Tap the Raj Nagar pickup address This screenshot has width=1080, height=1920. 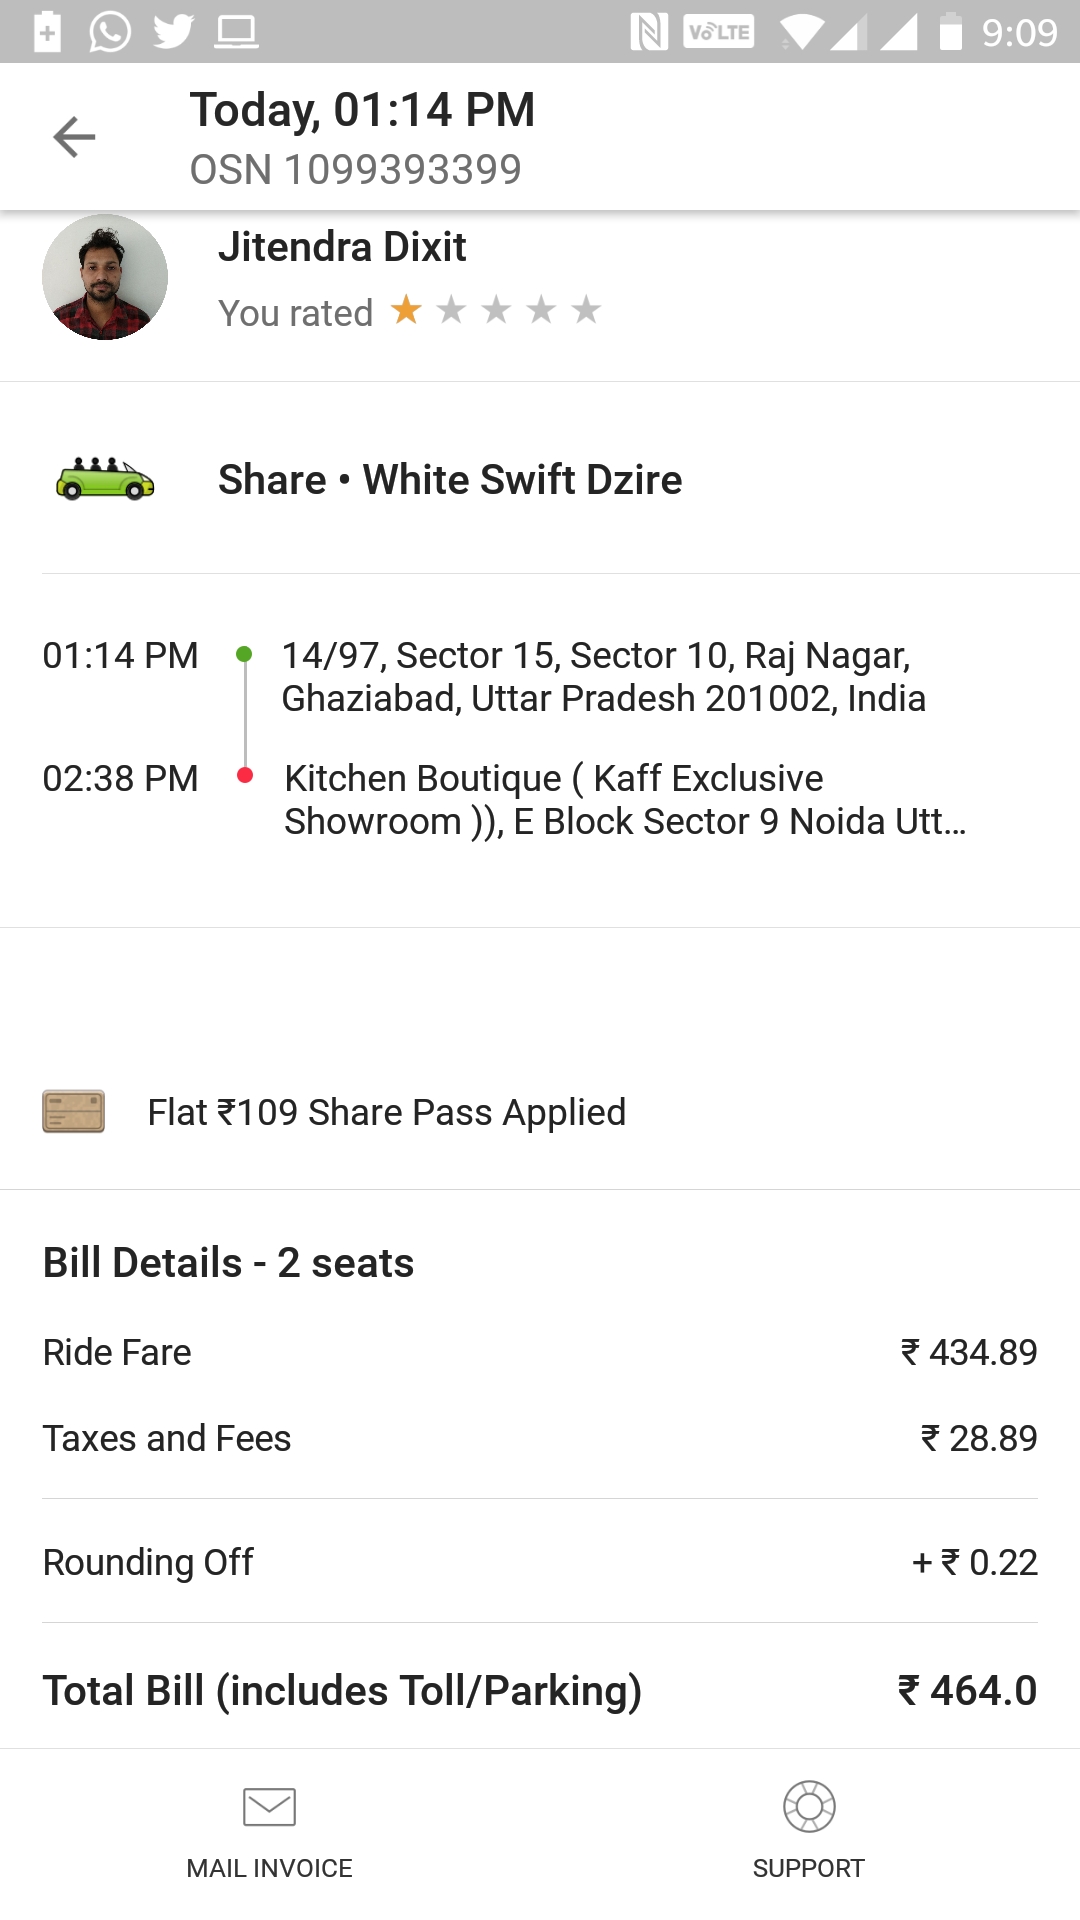click(603, 677)
